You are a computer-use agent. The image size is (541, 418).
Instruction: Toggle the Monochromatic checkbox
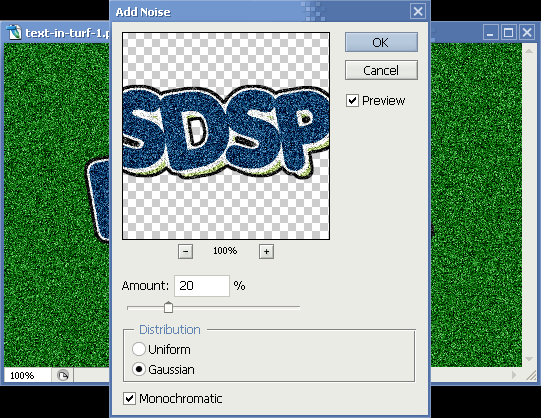(x=129, y=399)
